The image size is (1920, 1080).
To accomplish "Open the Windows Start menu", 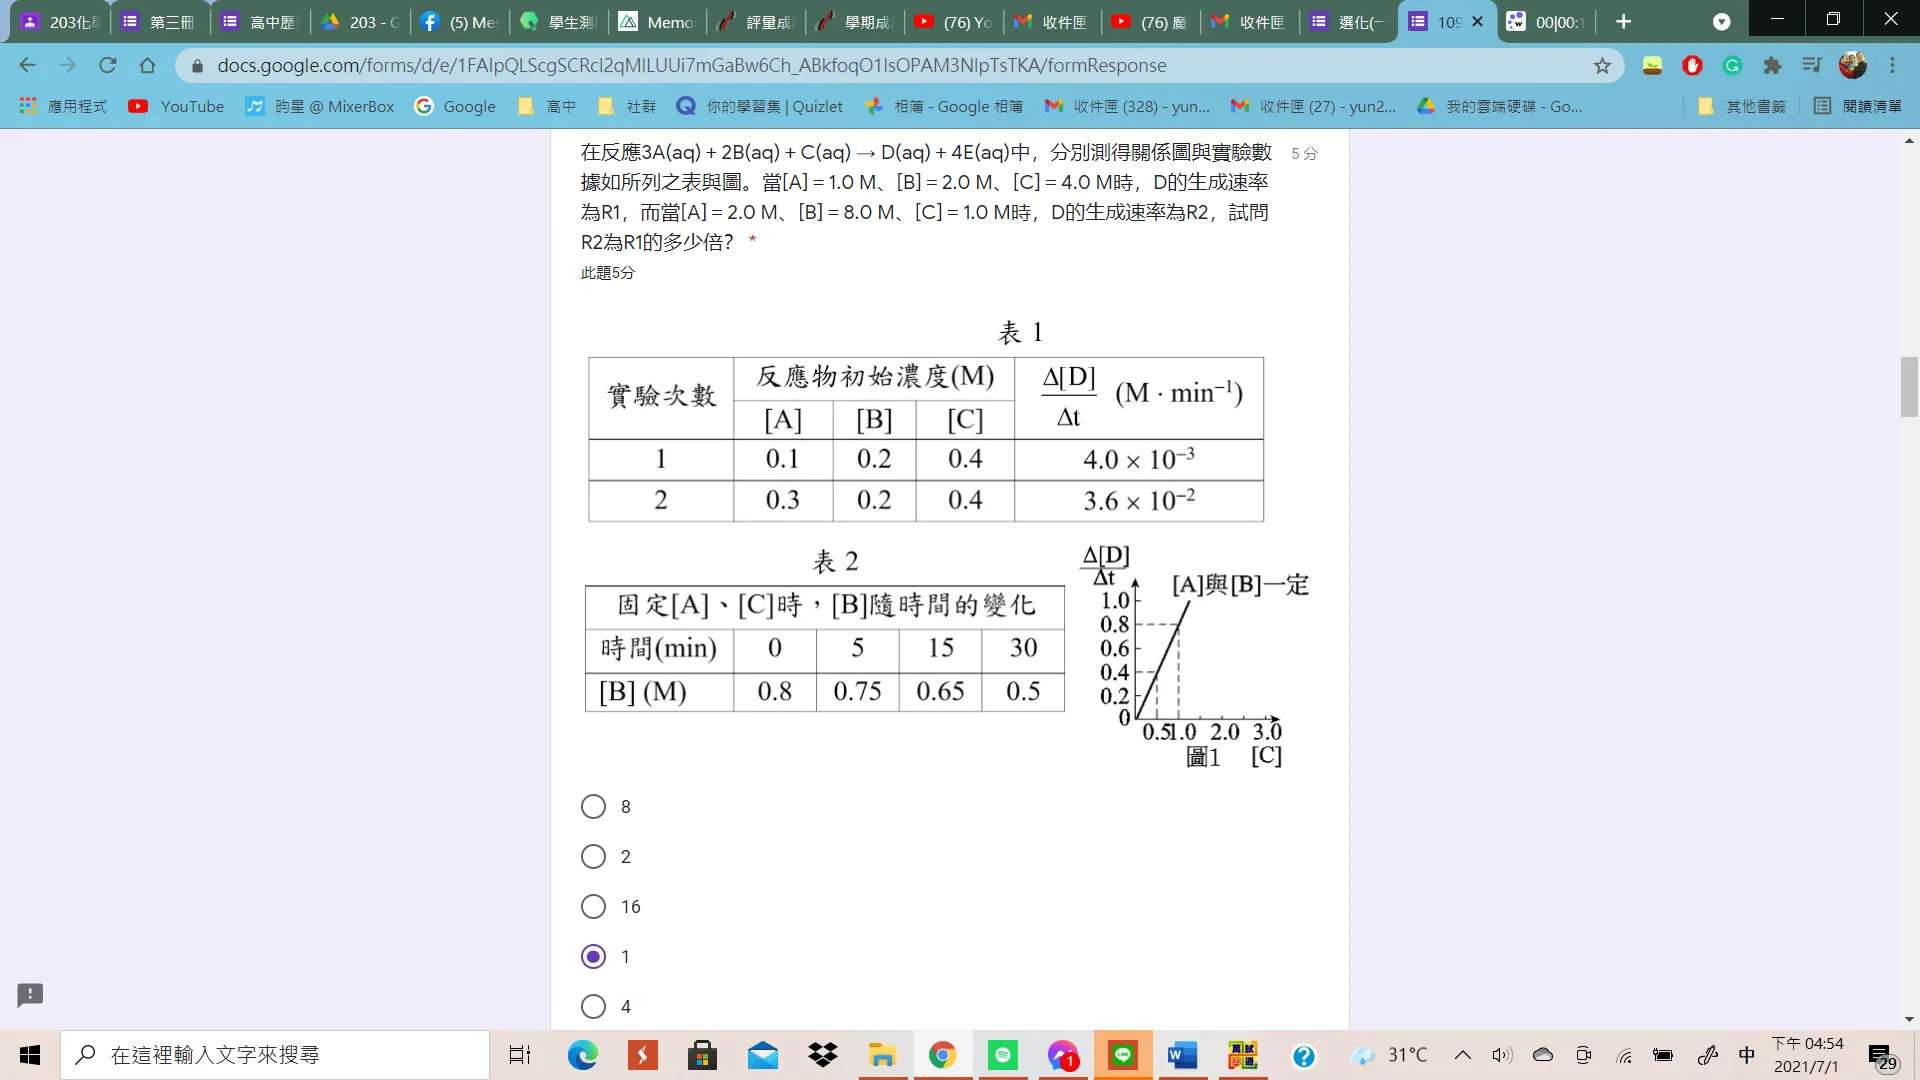I will [x=30, y=1055].
